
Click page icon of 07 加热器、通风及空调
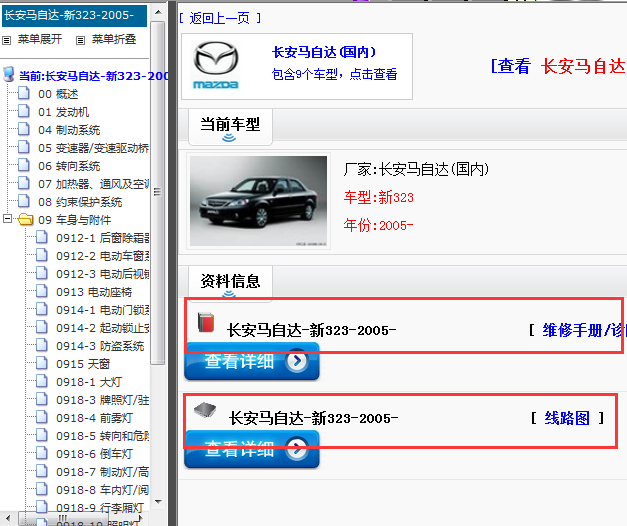pos(24,183)
